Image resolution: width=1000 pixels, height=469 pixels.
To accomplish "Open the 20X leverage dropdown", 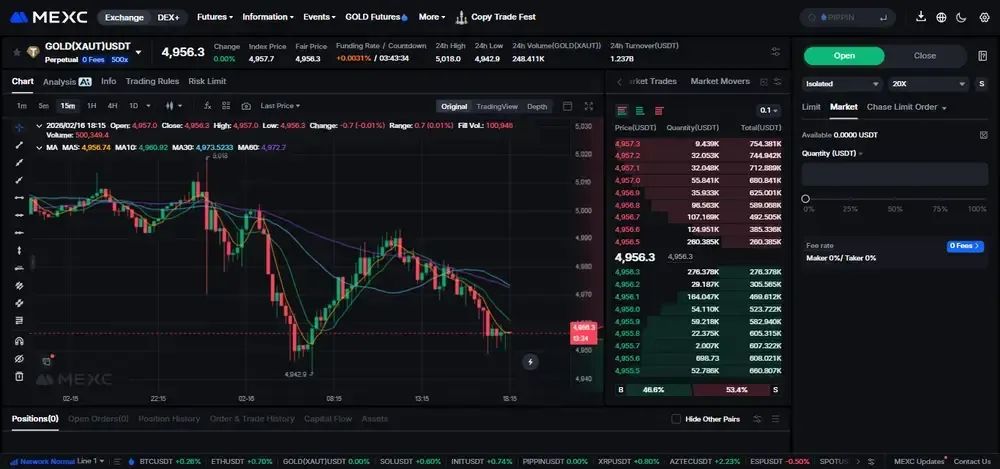I will 929,84.
